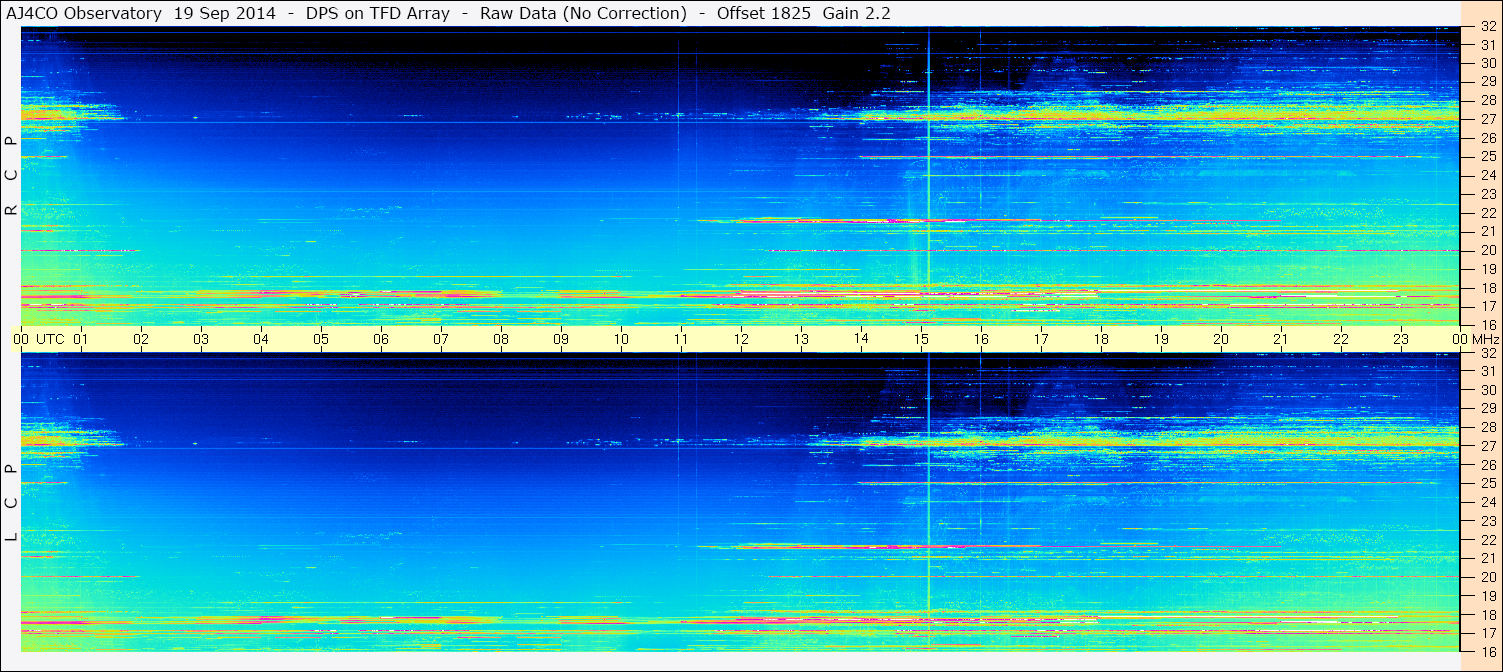Image resolution: width=1503 pixels, height=672 pixels.
Task: Click the 32 MHz label on the LCP scale
Action: pos(1488,353)
